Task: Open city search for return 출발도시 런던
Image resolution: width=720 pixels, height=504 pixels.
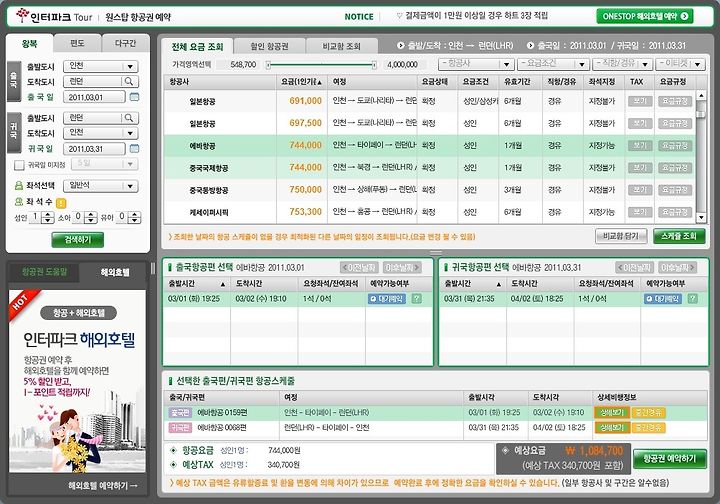Action: pos(129,118)
